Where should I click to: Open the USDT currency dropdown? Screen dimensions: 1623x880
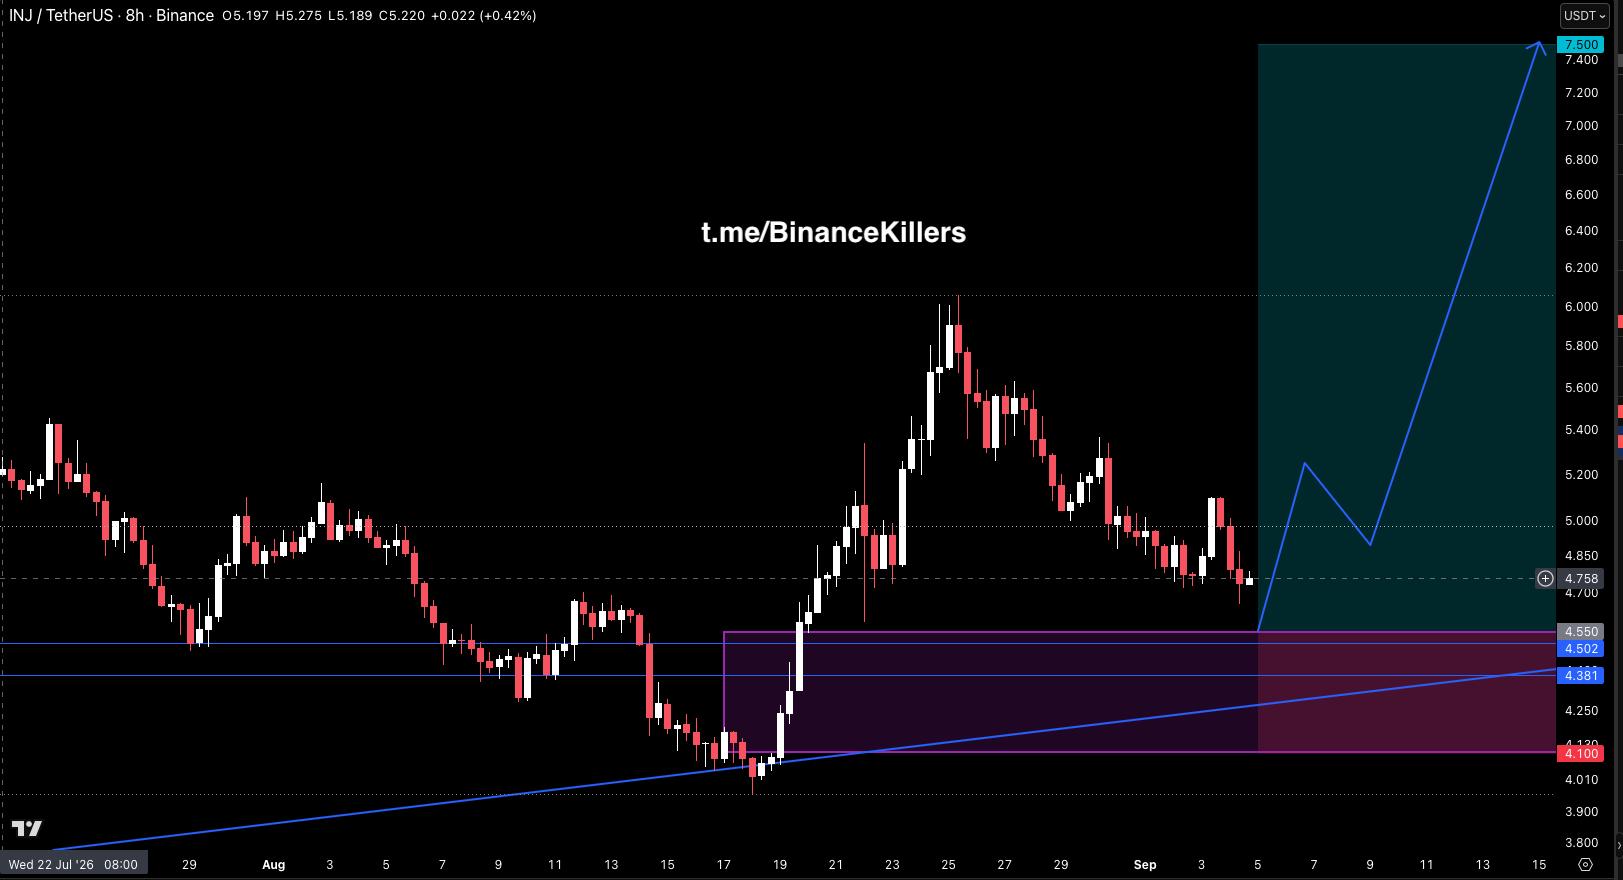click(1584, 16)
